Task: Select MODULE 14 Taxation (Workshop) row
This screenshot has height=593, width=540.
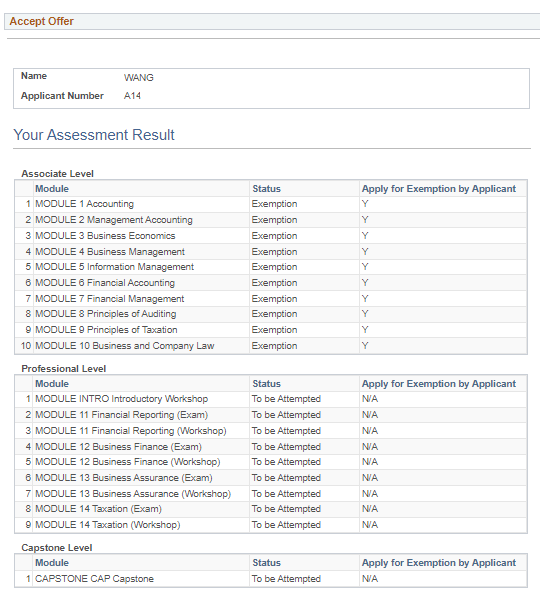Action: tap(270, 525)
